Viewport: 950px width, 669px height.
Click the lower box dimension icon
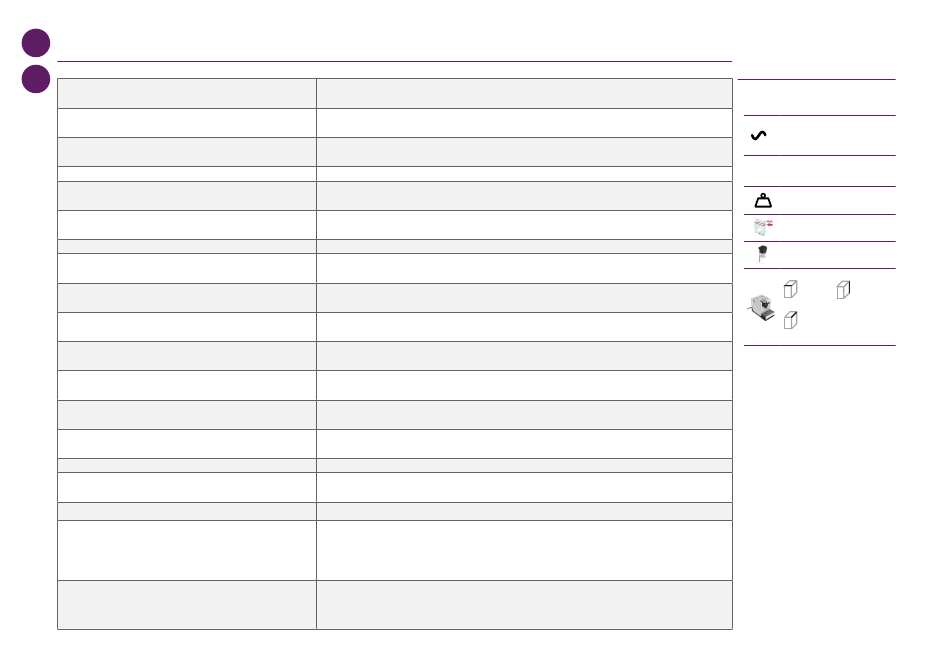(x=790, y=320)
